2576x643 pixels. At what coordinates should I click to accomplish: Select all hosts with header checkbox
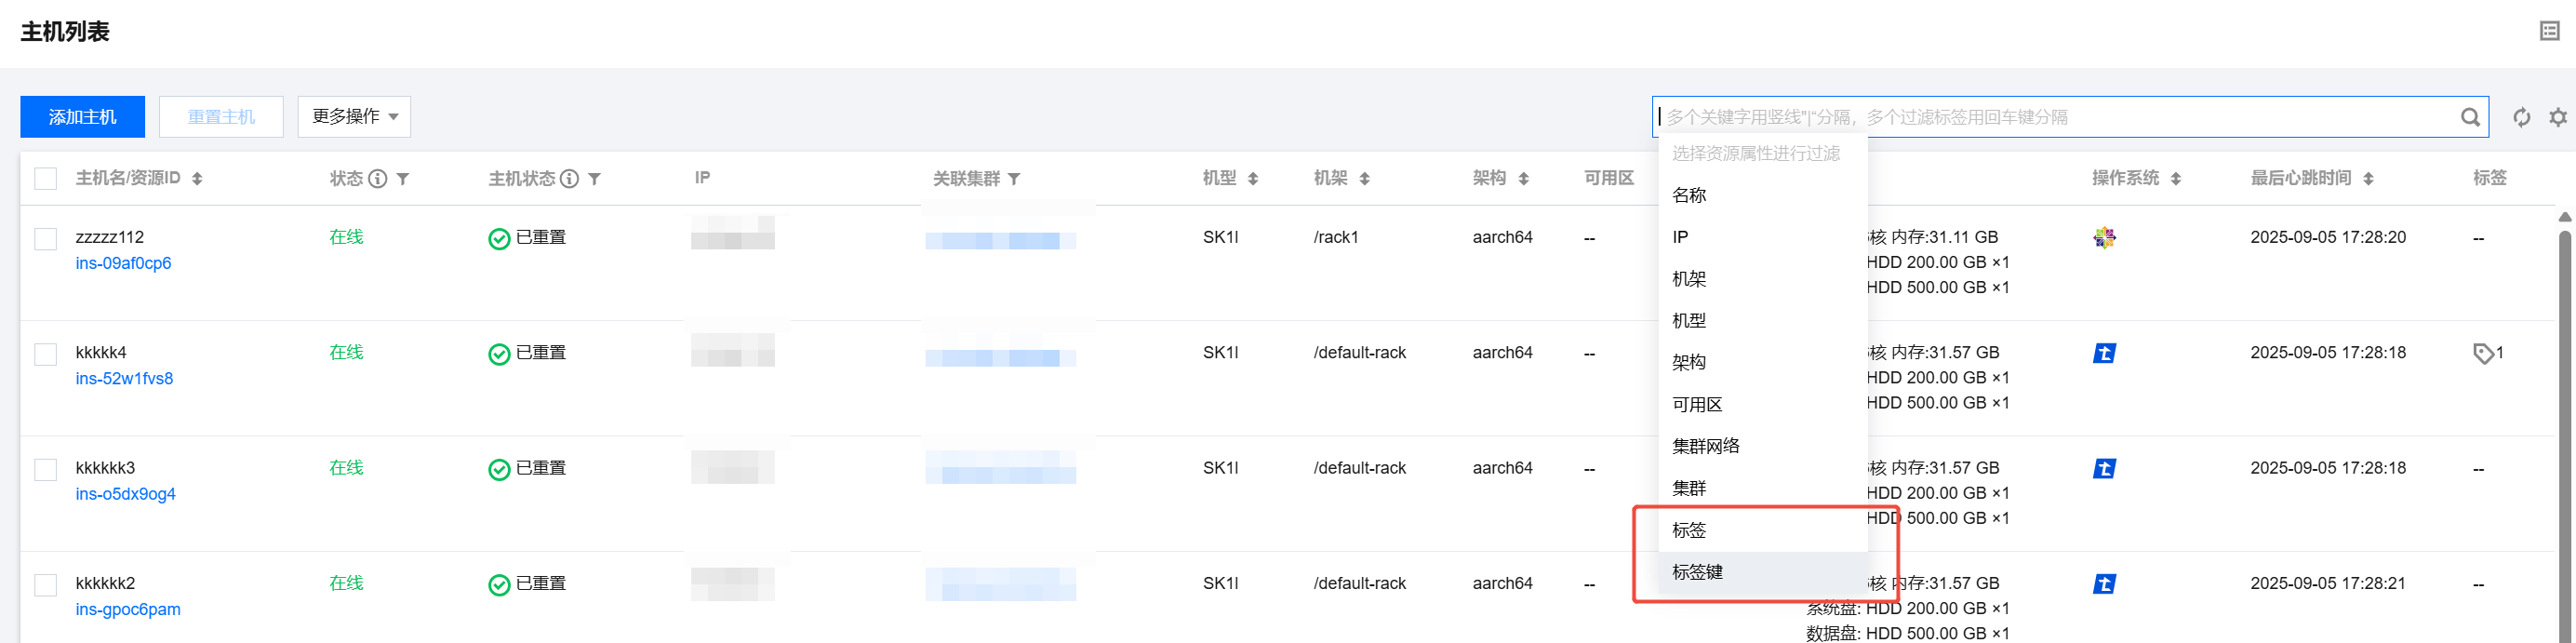[46, 179]
